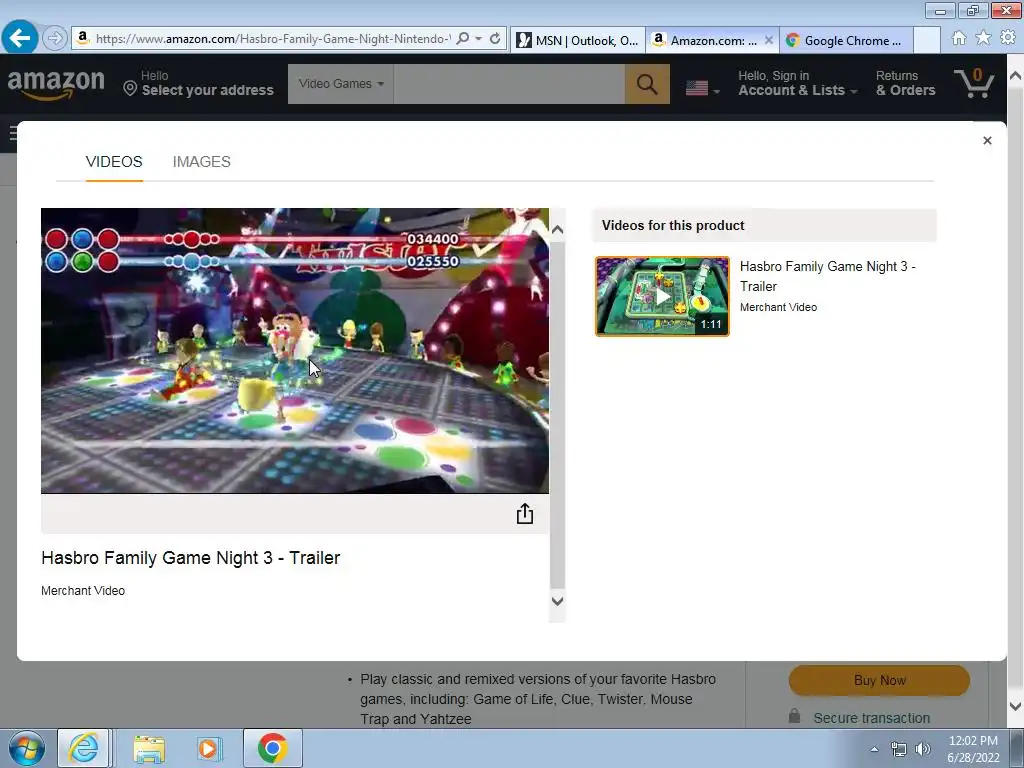Click the taskbar clock showing 12:02 PM
Screen dimensions: 1024x768
click(973, 749)
